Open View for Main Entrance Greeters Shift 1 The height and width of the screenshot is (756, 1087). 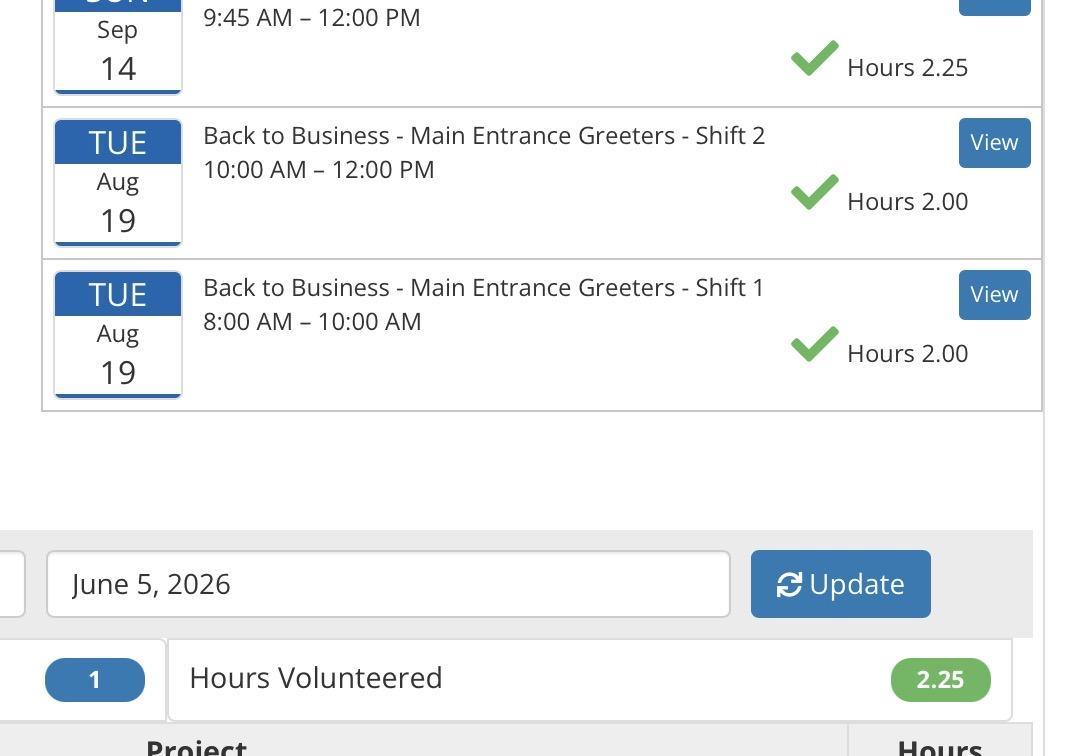coord(994,295)
